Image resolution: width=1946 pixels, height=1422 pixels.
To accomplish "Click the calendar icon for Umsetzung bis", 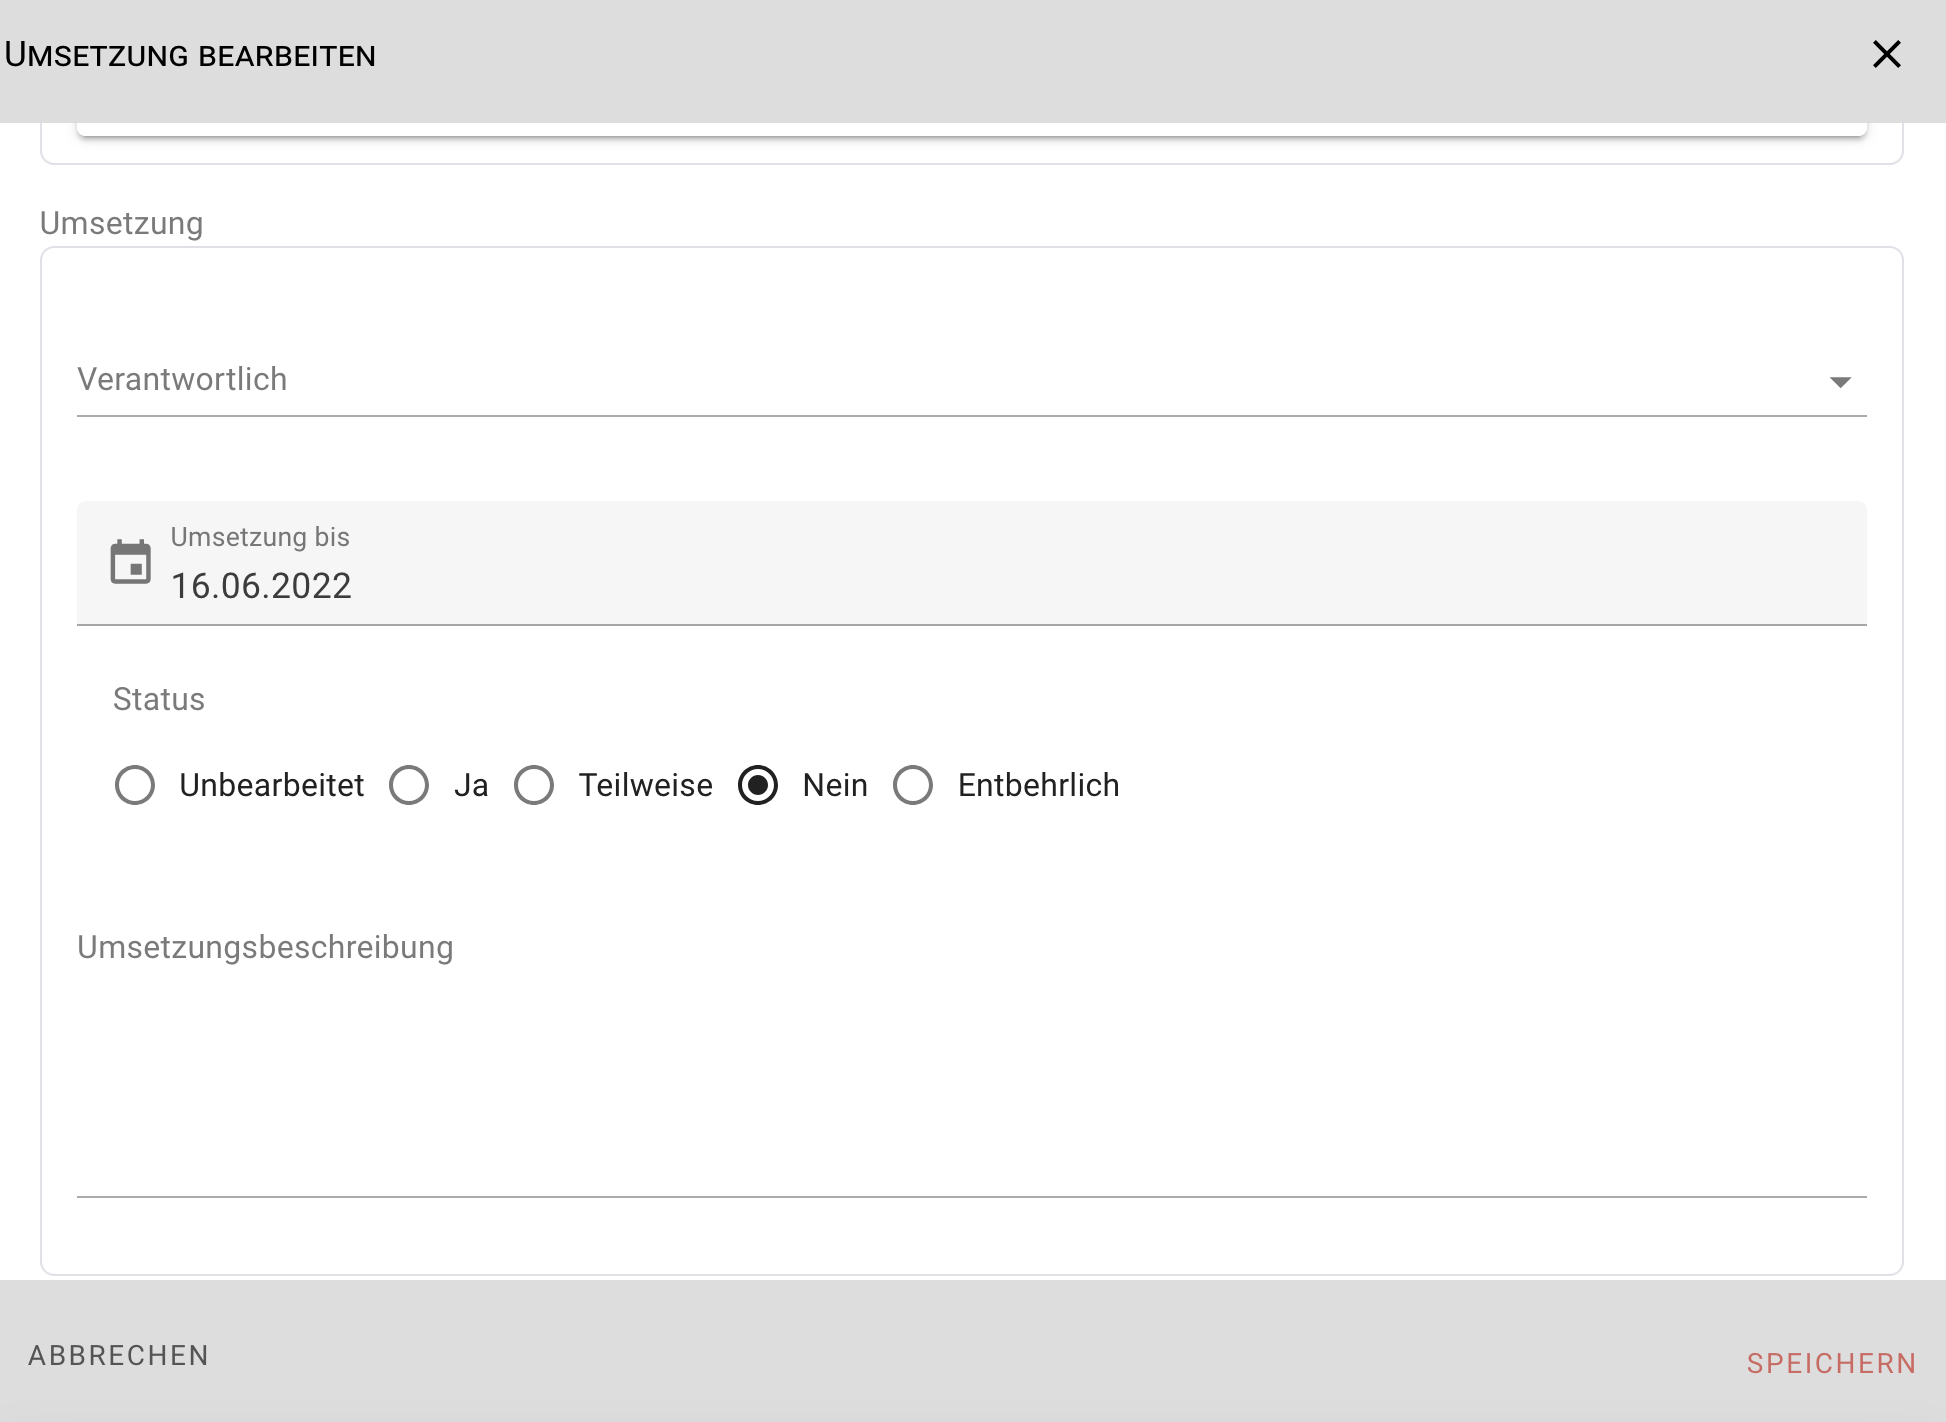I will 131,563.
